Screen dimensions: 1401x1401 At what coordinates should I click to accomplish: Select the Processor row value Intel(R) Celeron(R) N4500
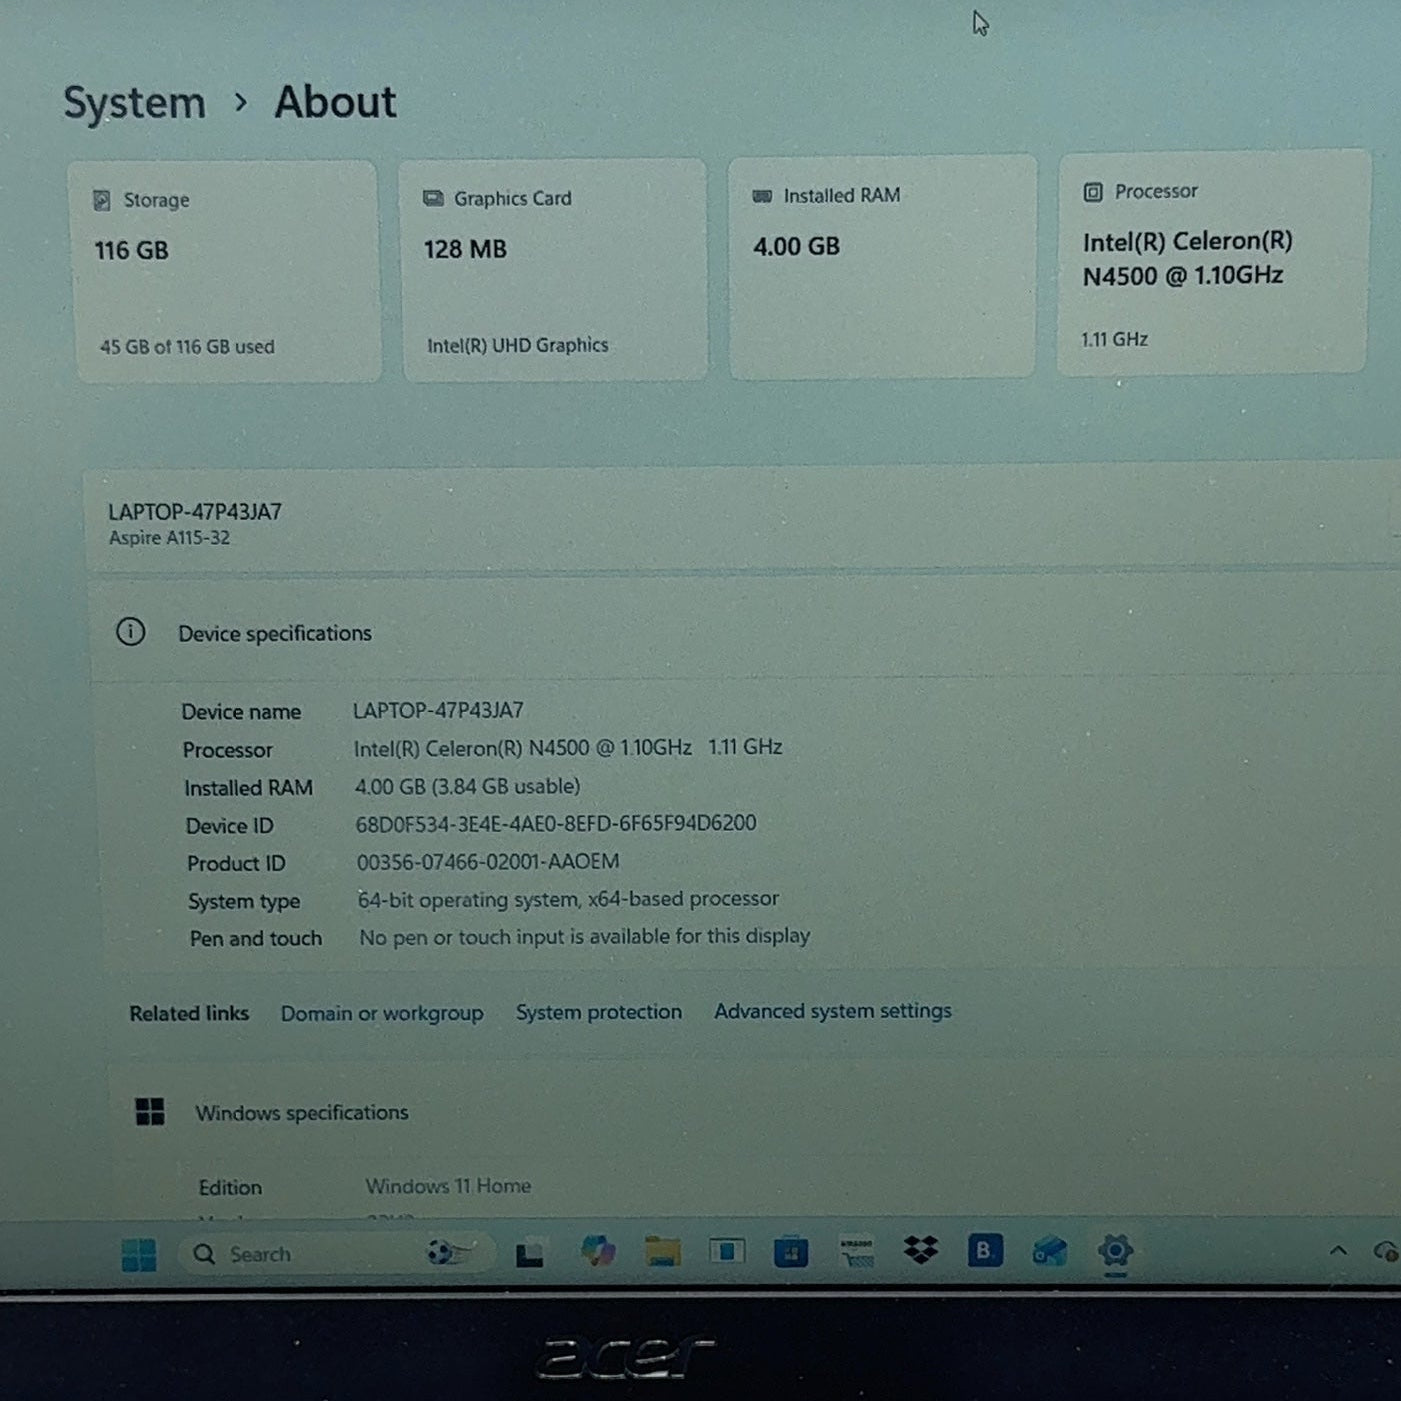pyautogui.click(x=567, y=748)
